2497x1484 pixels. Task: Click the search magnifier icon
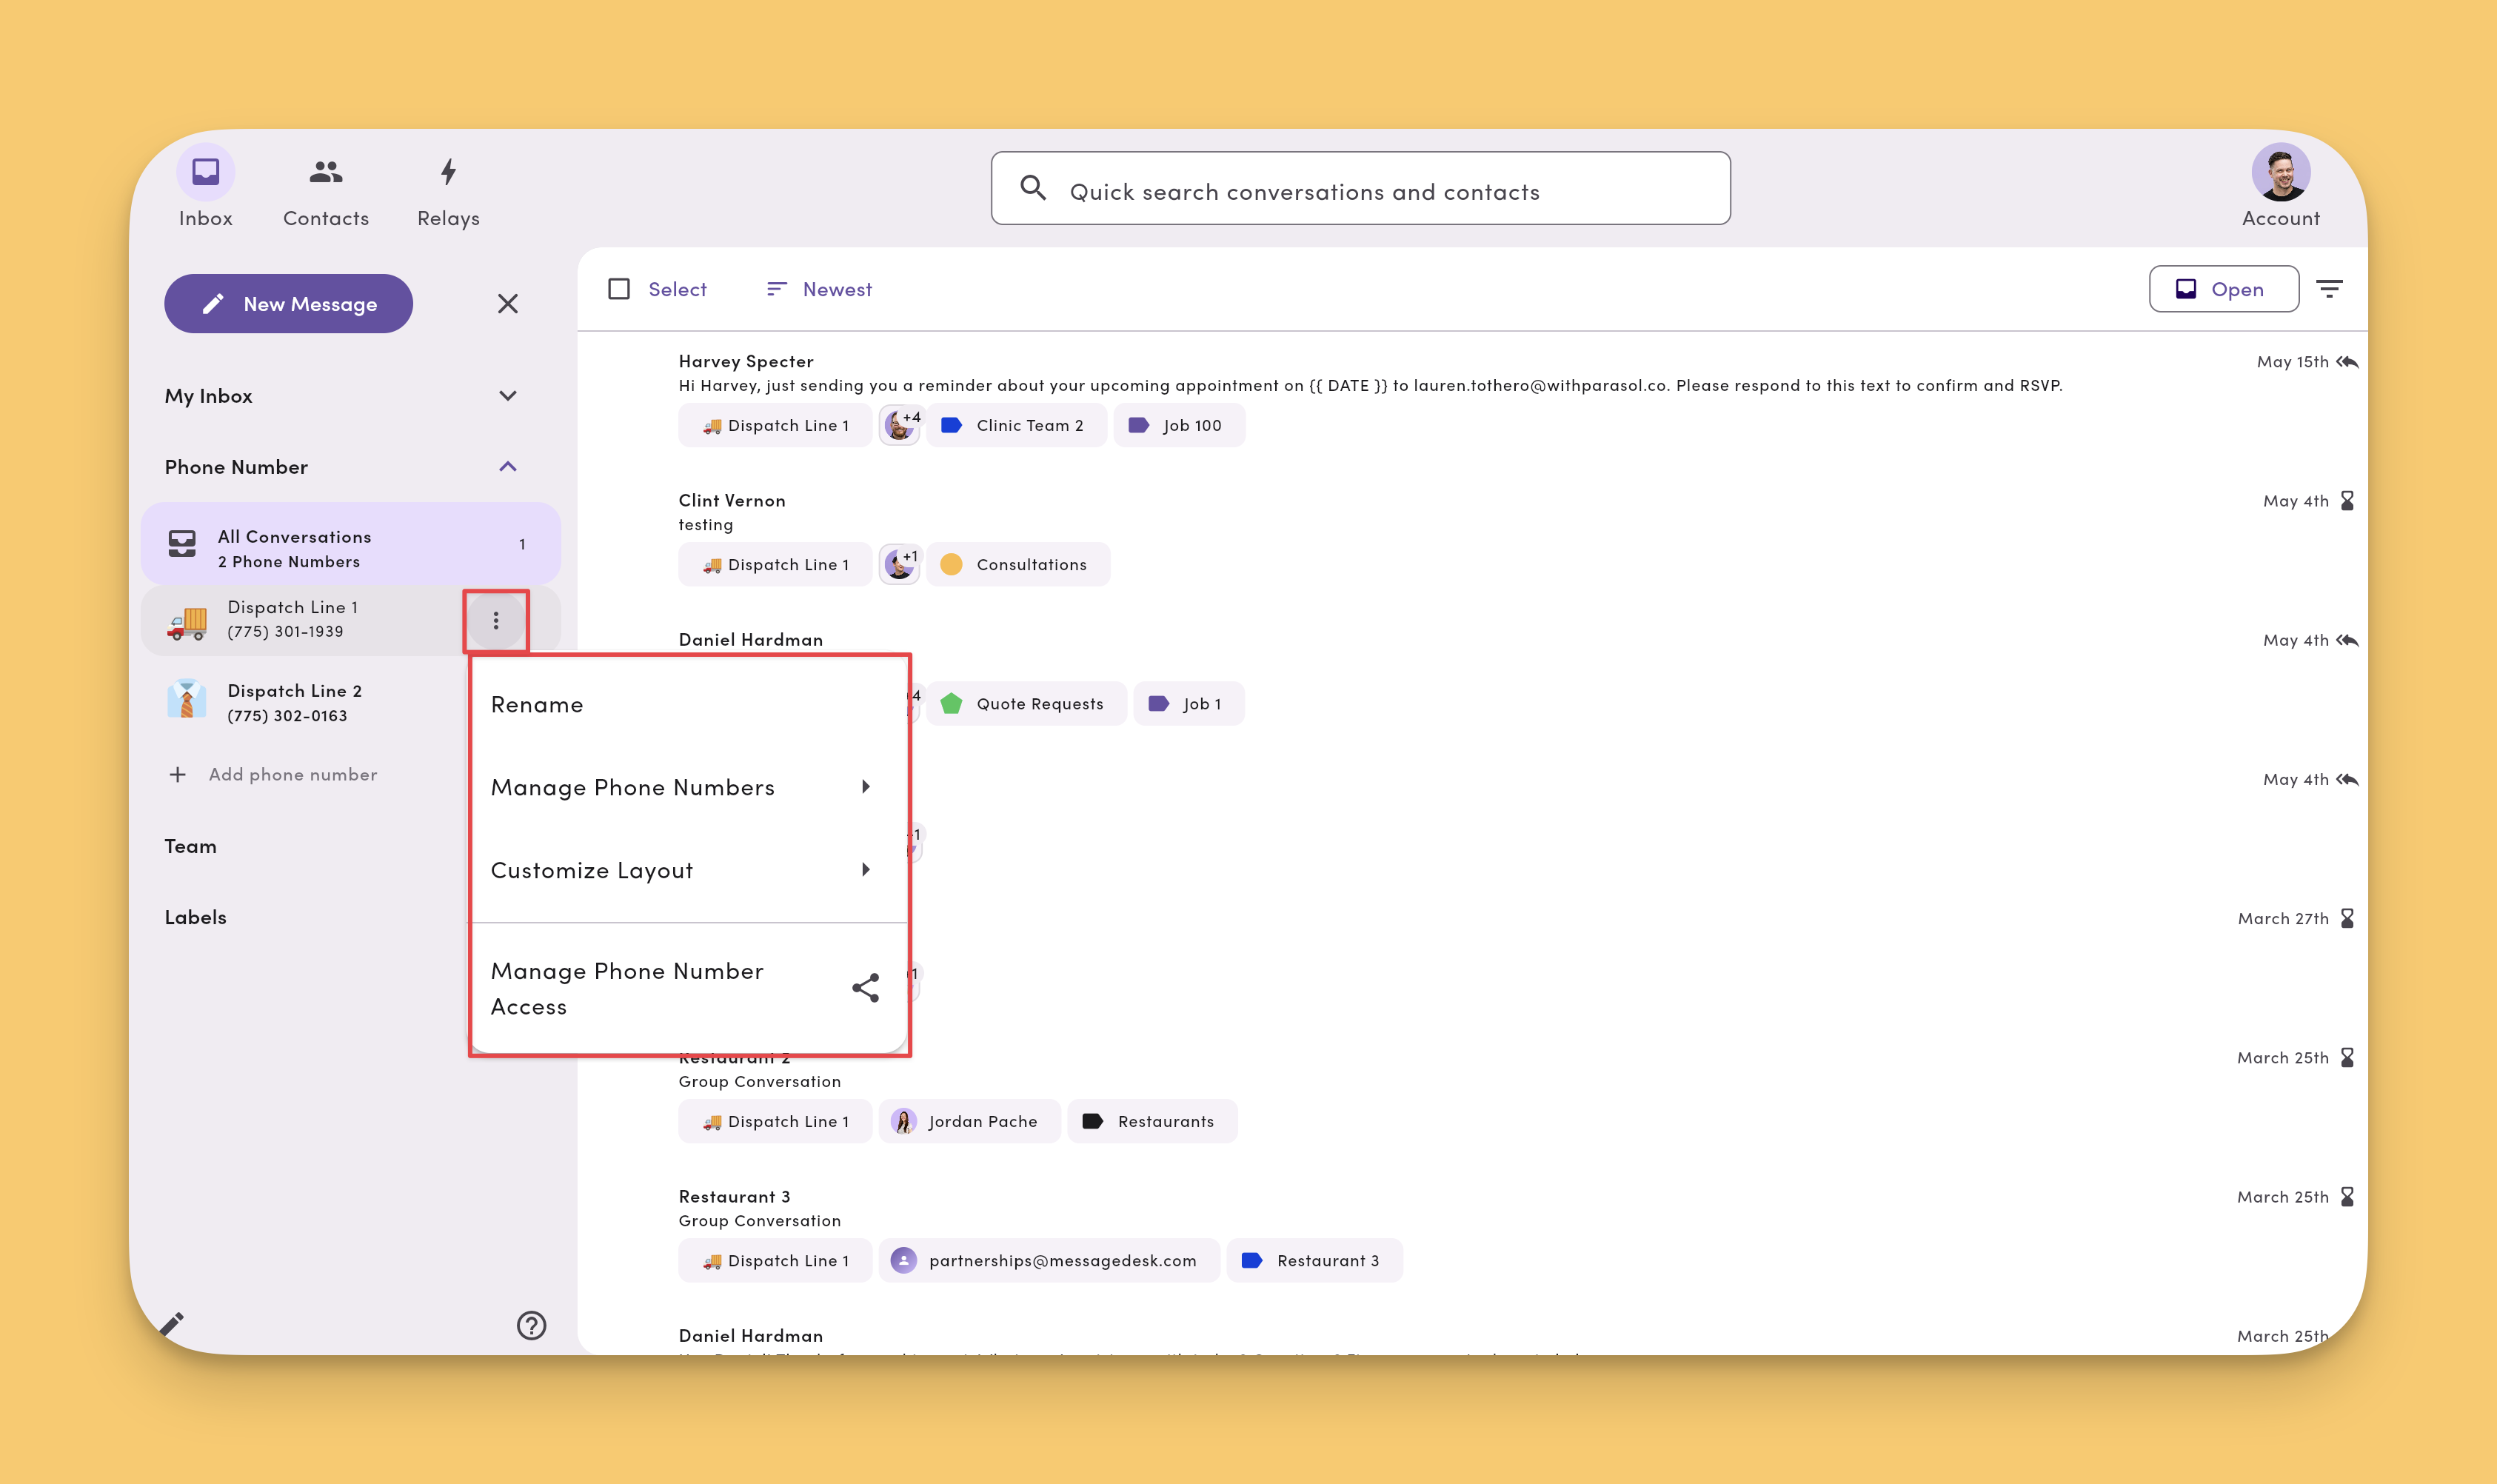coord(1033,188)
